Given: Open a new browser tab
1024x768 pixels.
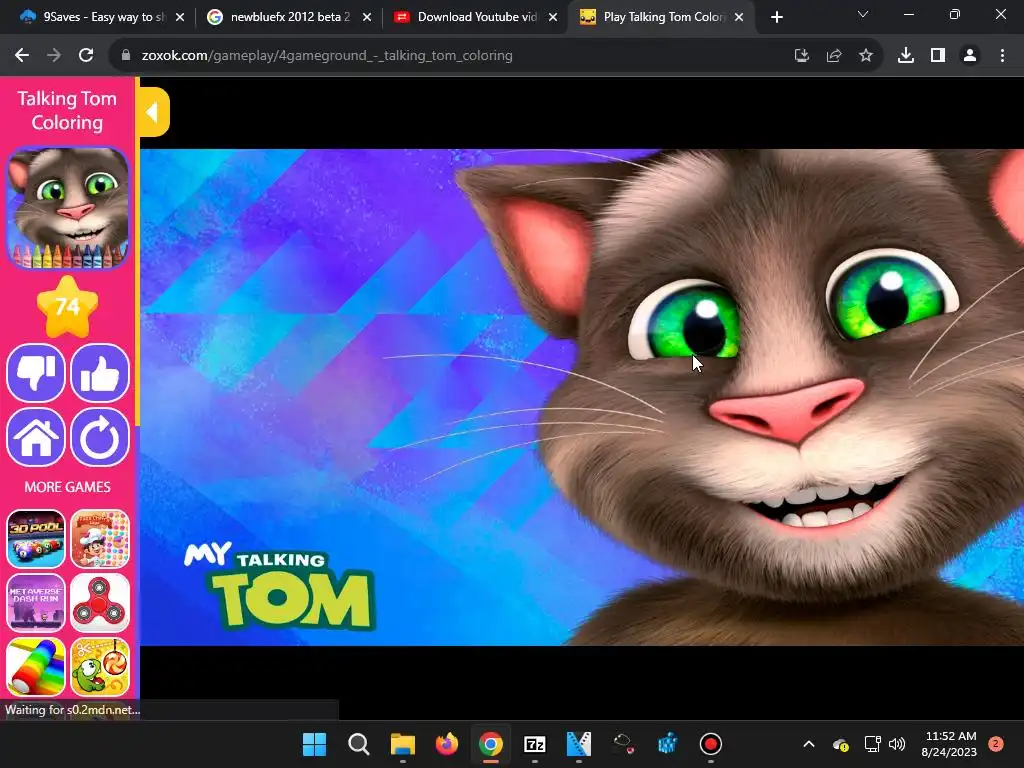Looking at the screenshot, I should (776, 18).
